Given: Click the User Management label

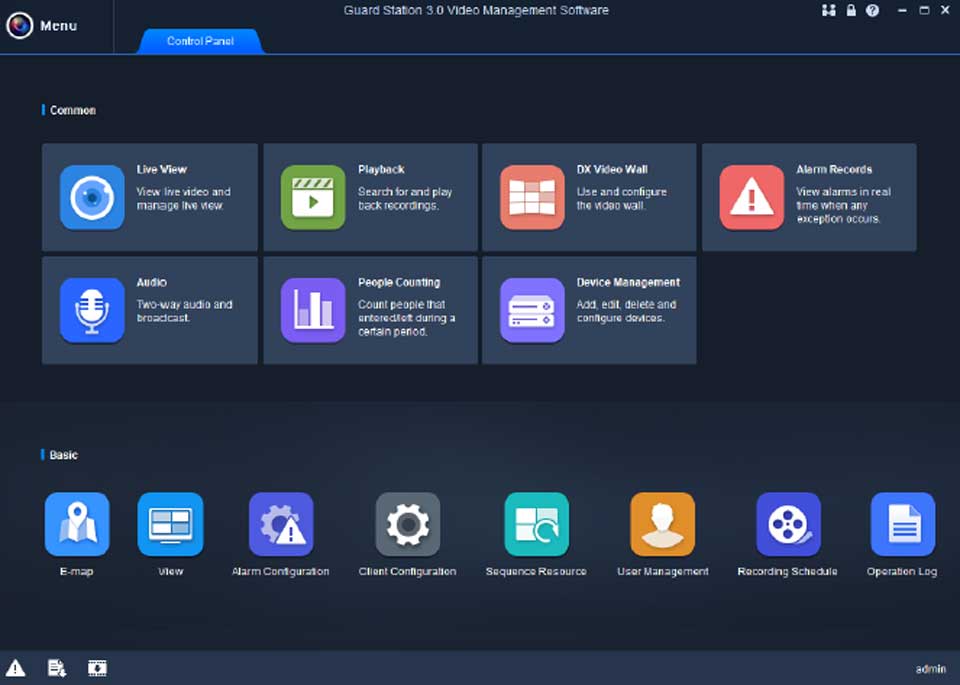Looking at the screenshot, I should (662, 571).
